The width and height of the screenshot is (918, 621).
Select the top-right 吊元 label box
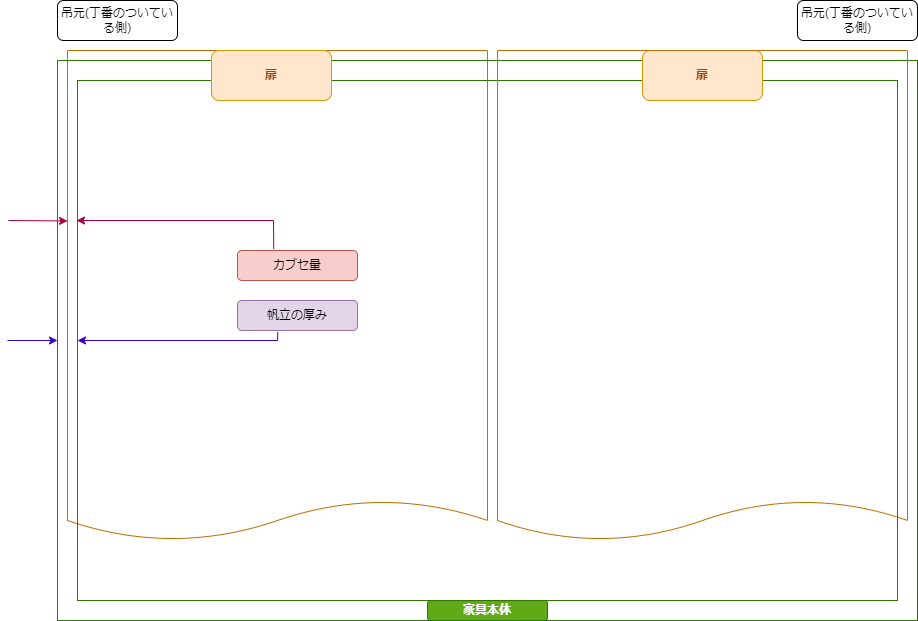click(x=857, y=20)
